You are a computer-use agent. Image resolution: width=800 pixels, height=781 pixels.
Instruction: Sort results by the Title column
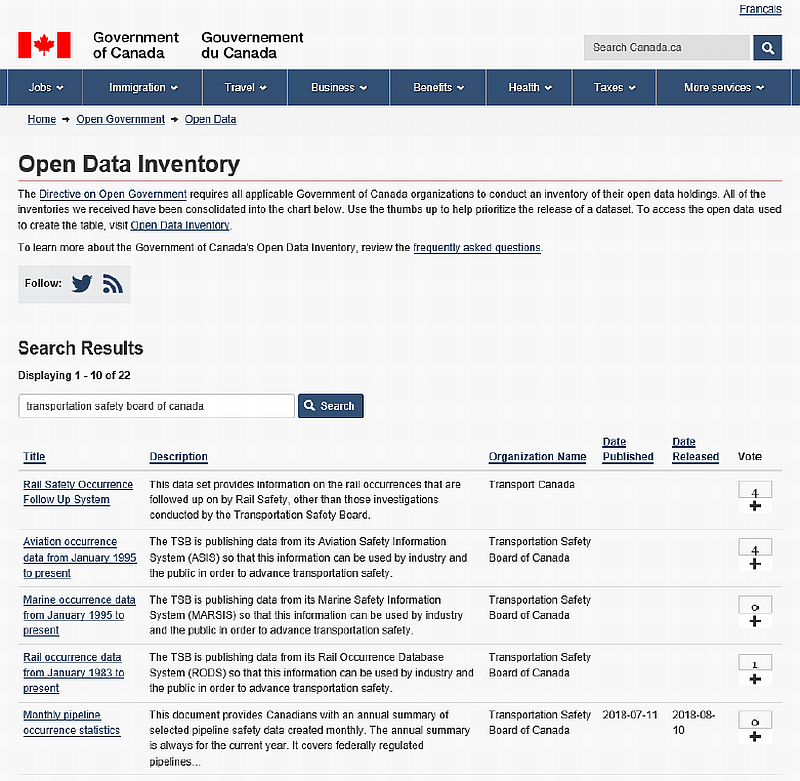coord(34,457)
